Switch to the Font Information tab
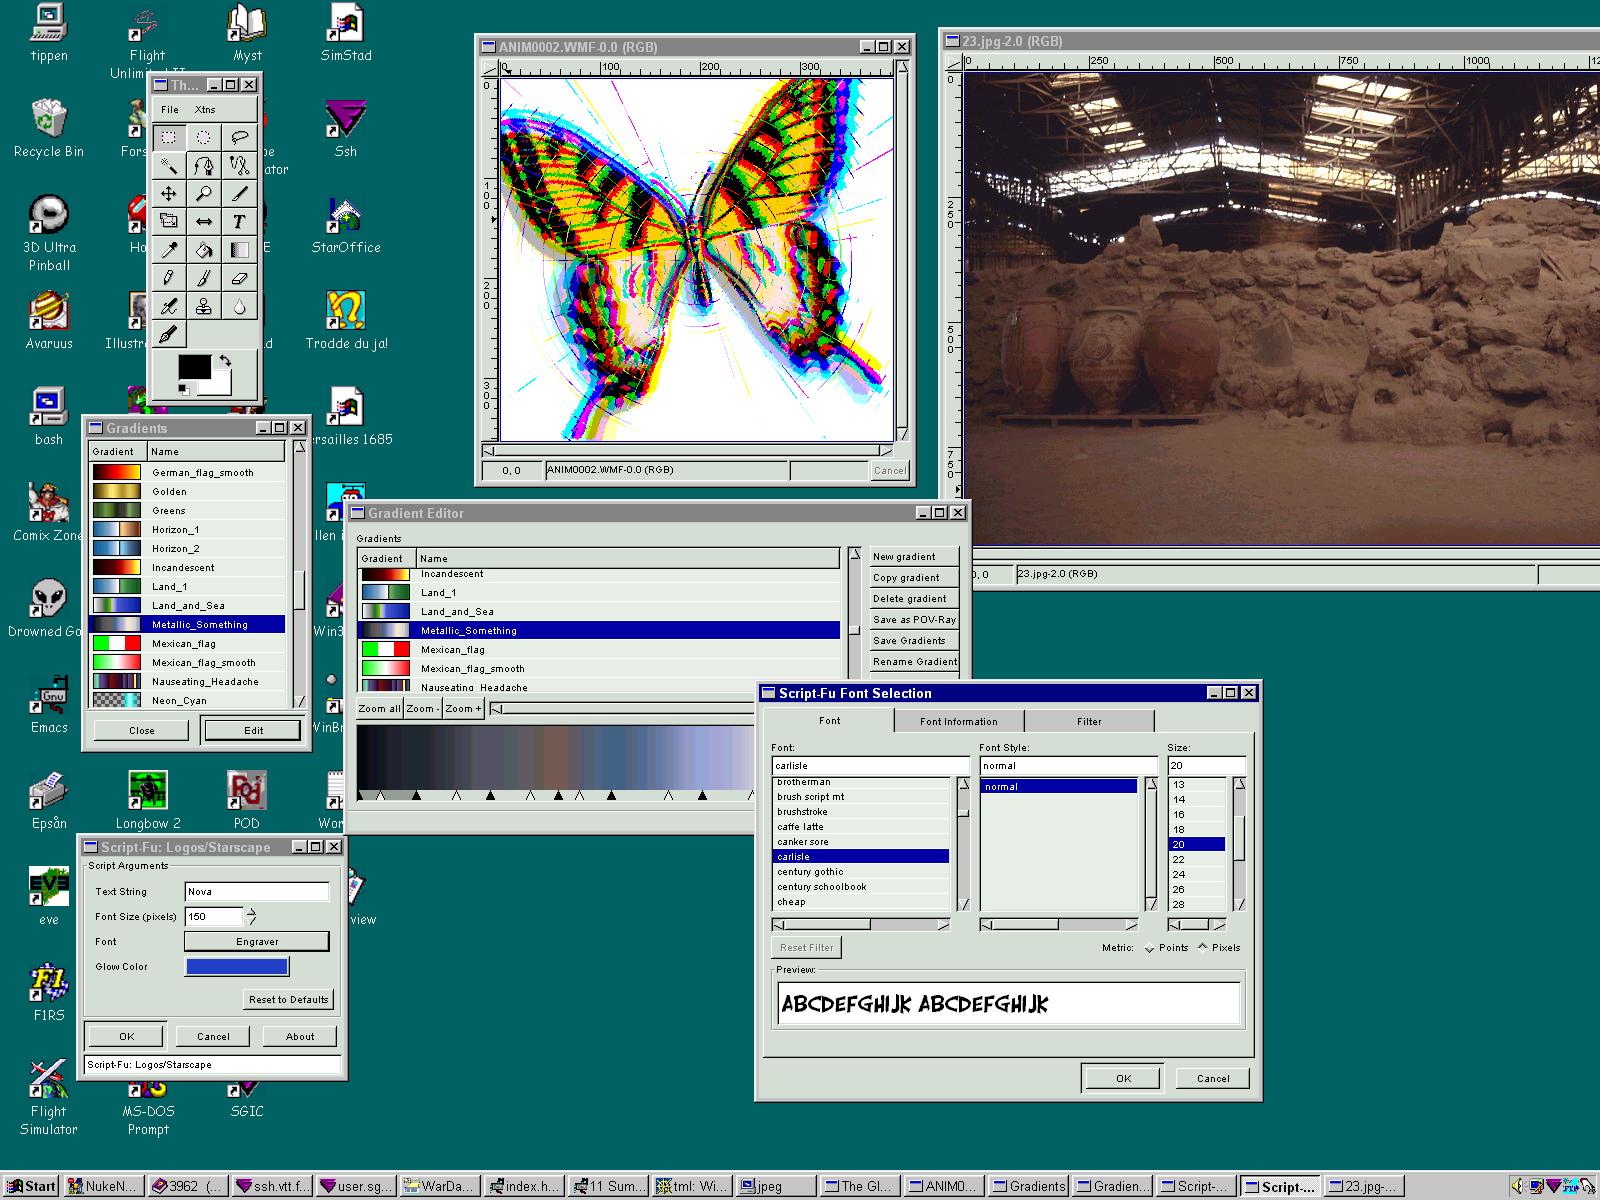The width and height of the screenshot is (1600, 1200). [959, 721]
